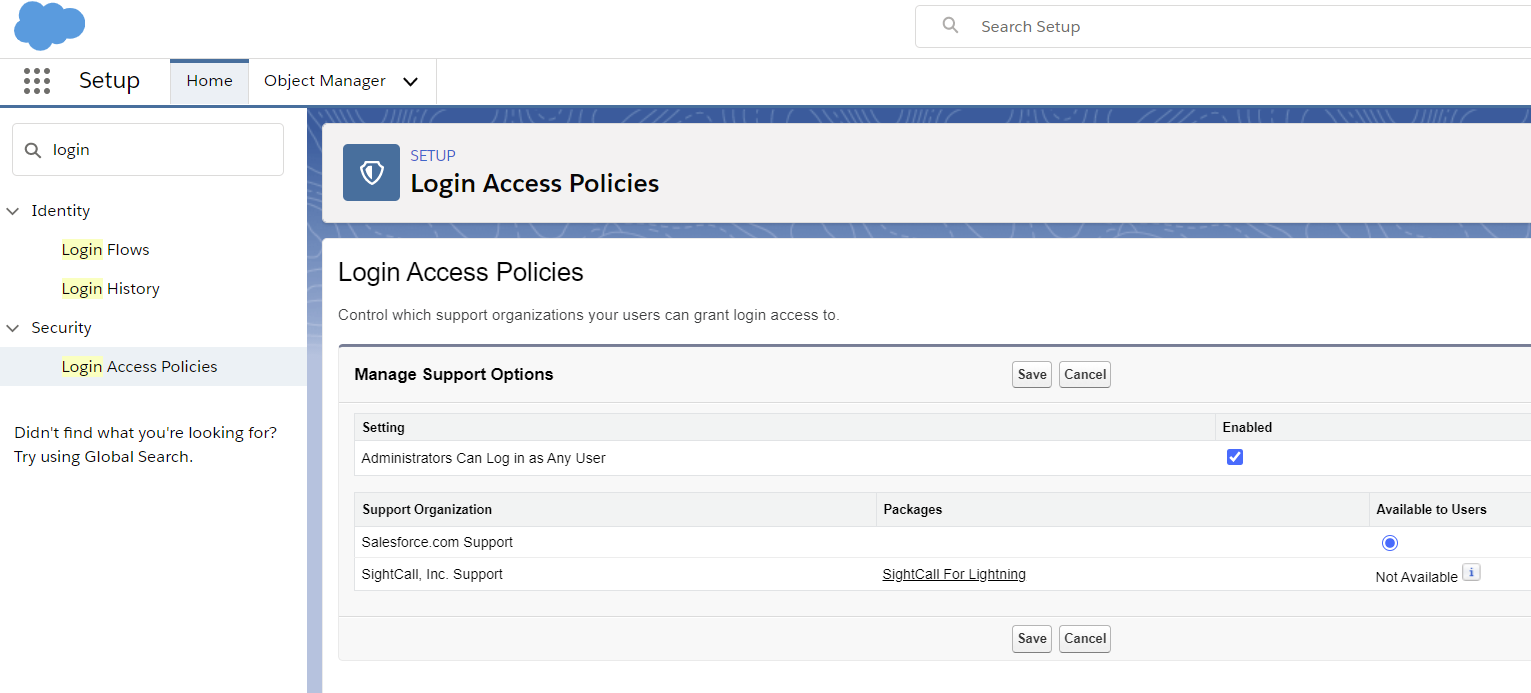Click the Setting column header
The width and height of the screenshot is (1531, 693).
383,428
